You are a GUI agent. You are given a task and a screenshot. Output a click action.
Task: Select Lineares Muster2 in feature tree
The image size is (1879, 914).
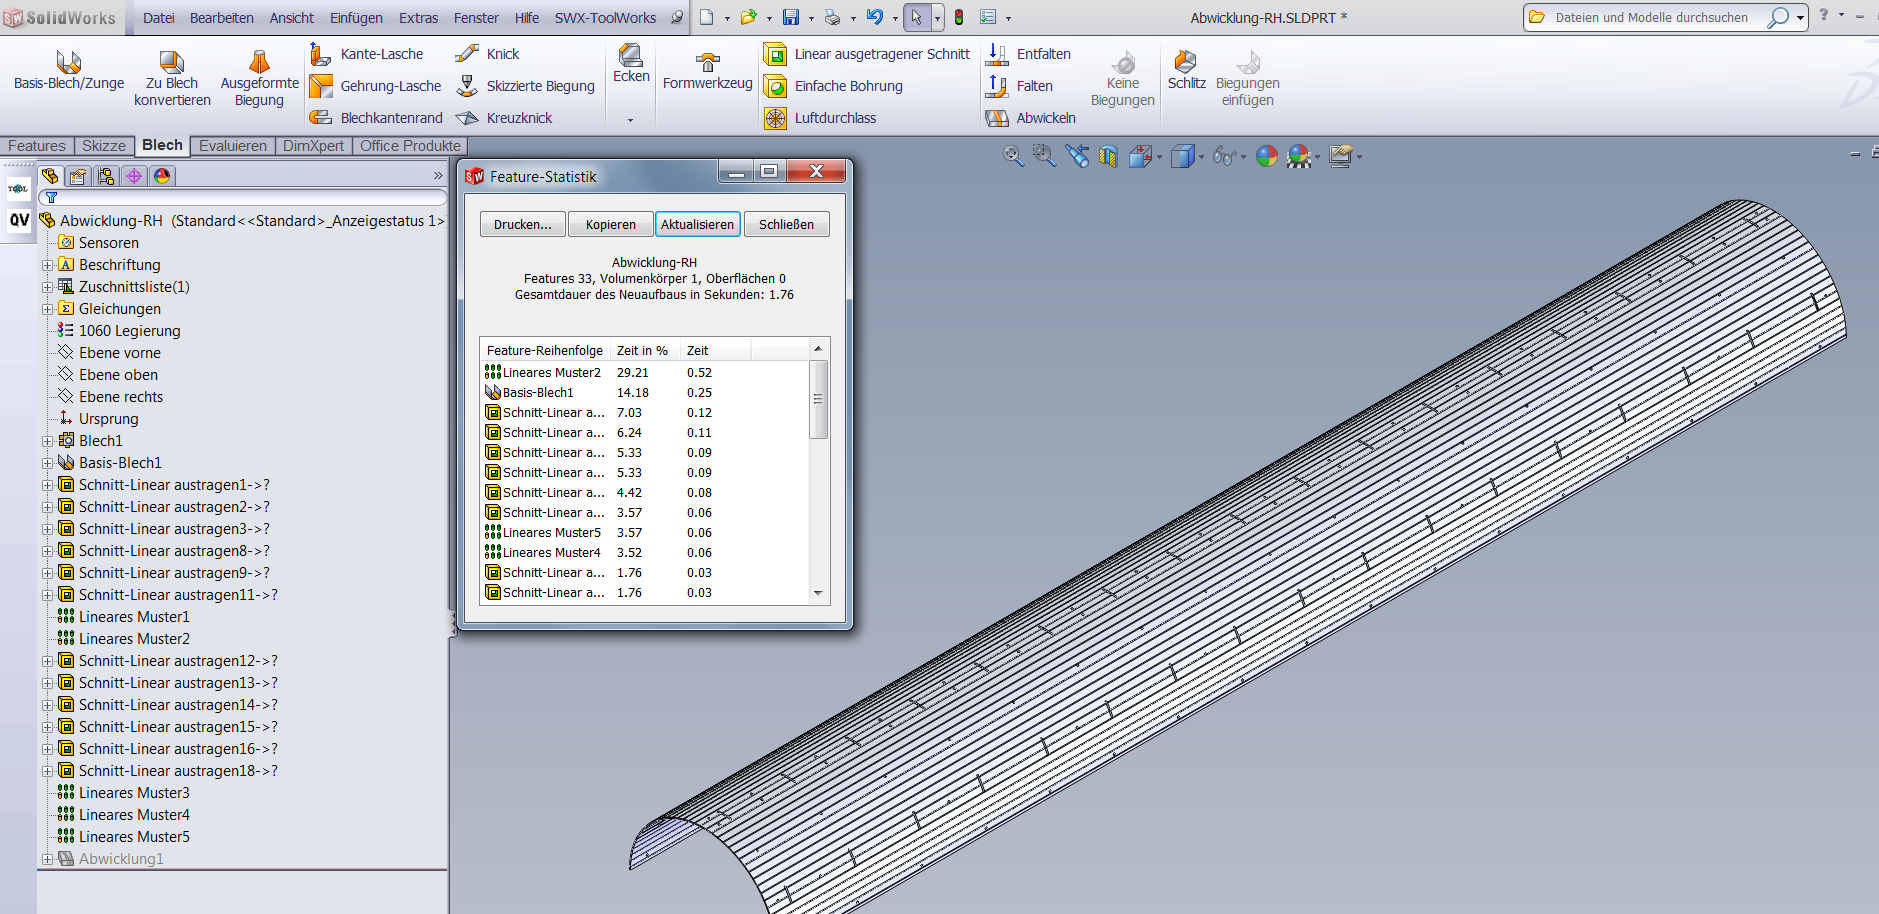coord(134,639)
